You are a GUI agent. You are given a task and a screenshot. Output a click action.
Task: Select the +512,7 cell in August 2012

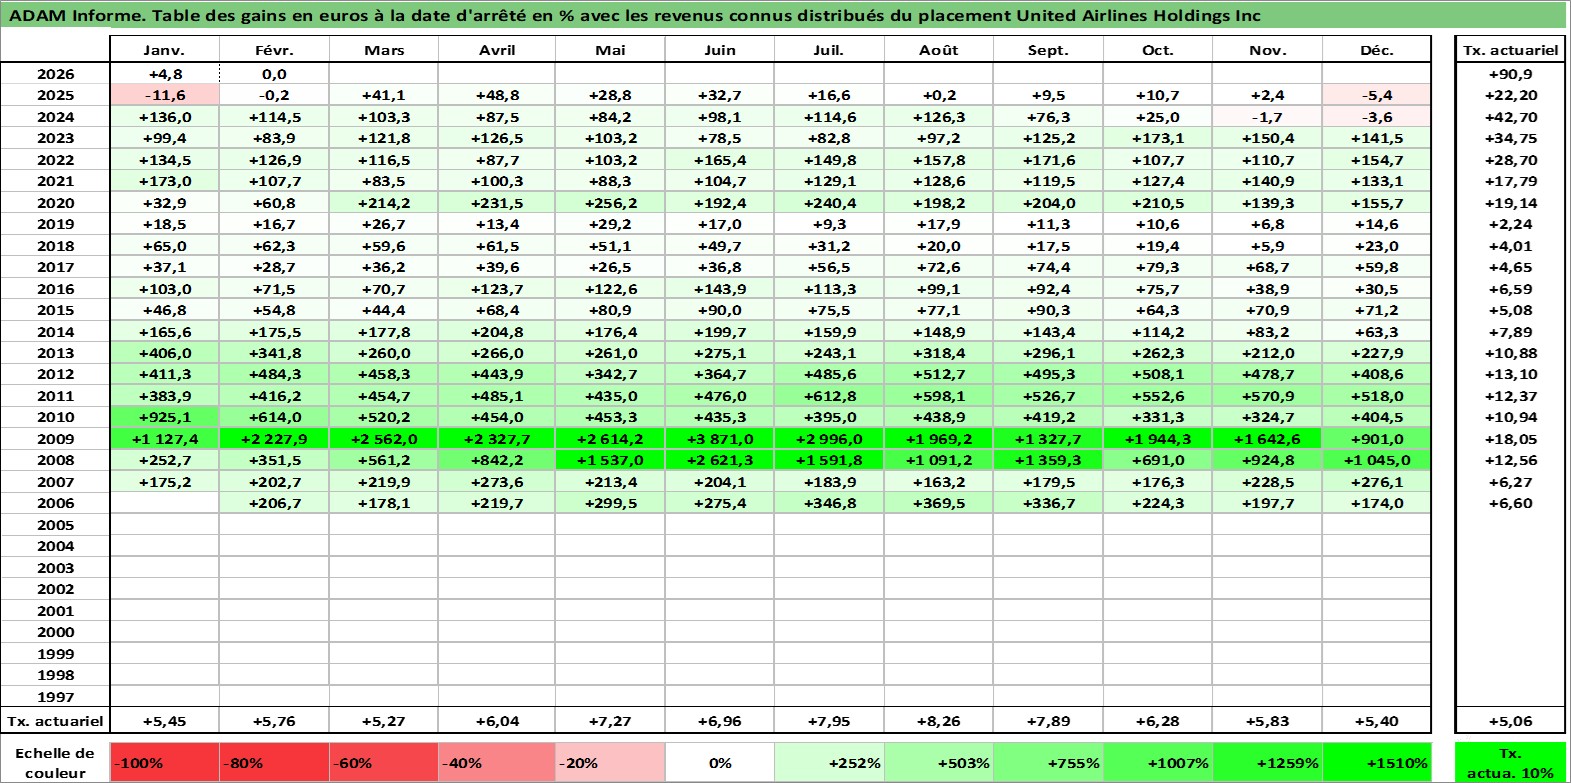coord(938,374)
